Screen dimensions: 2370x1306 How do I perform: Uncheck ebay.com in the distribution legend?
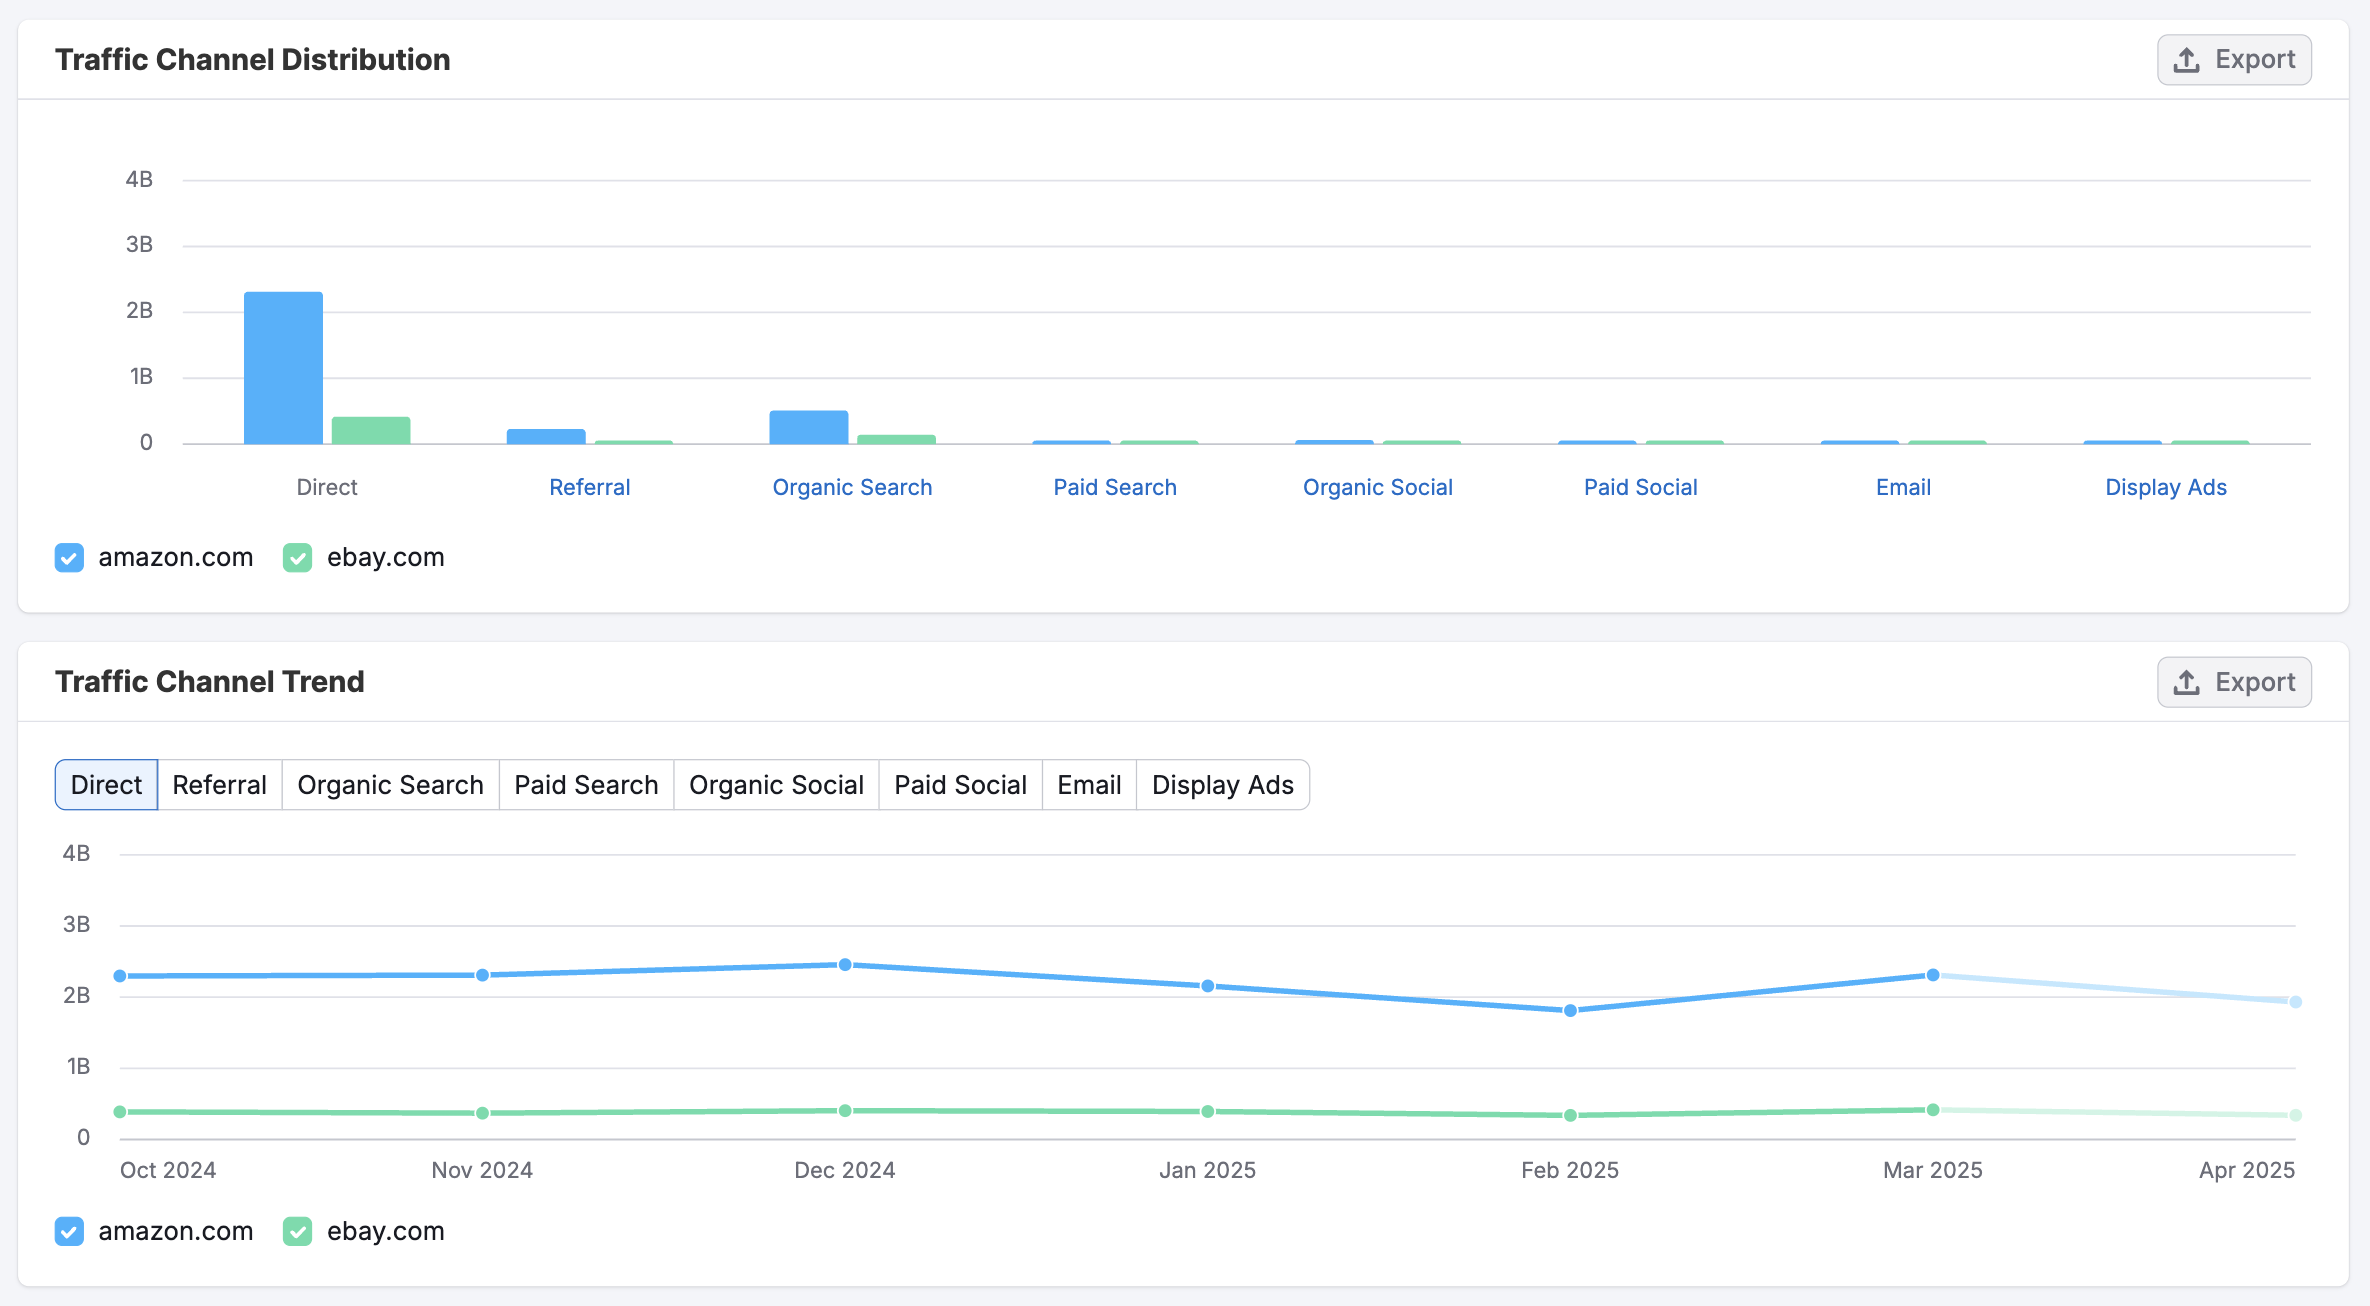[298, 557]
